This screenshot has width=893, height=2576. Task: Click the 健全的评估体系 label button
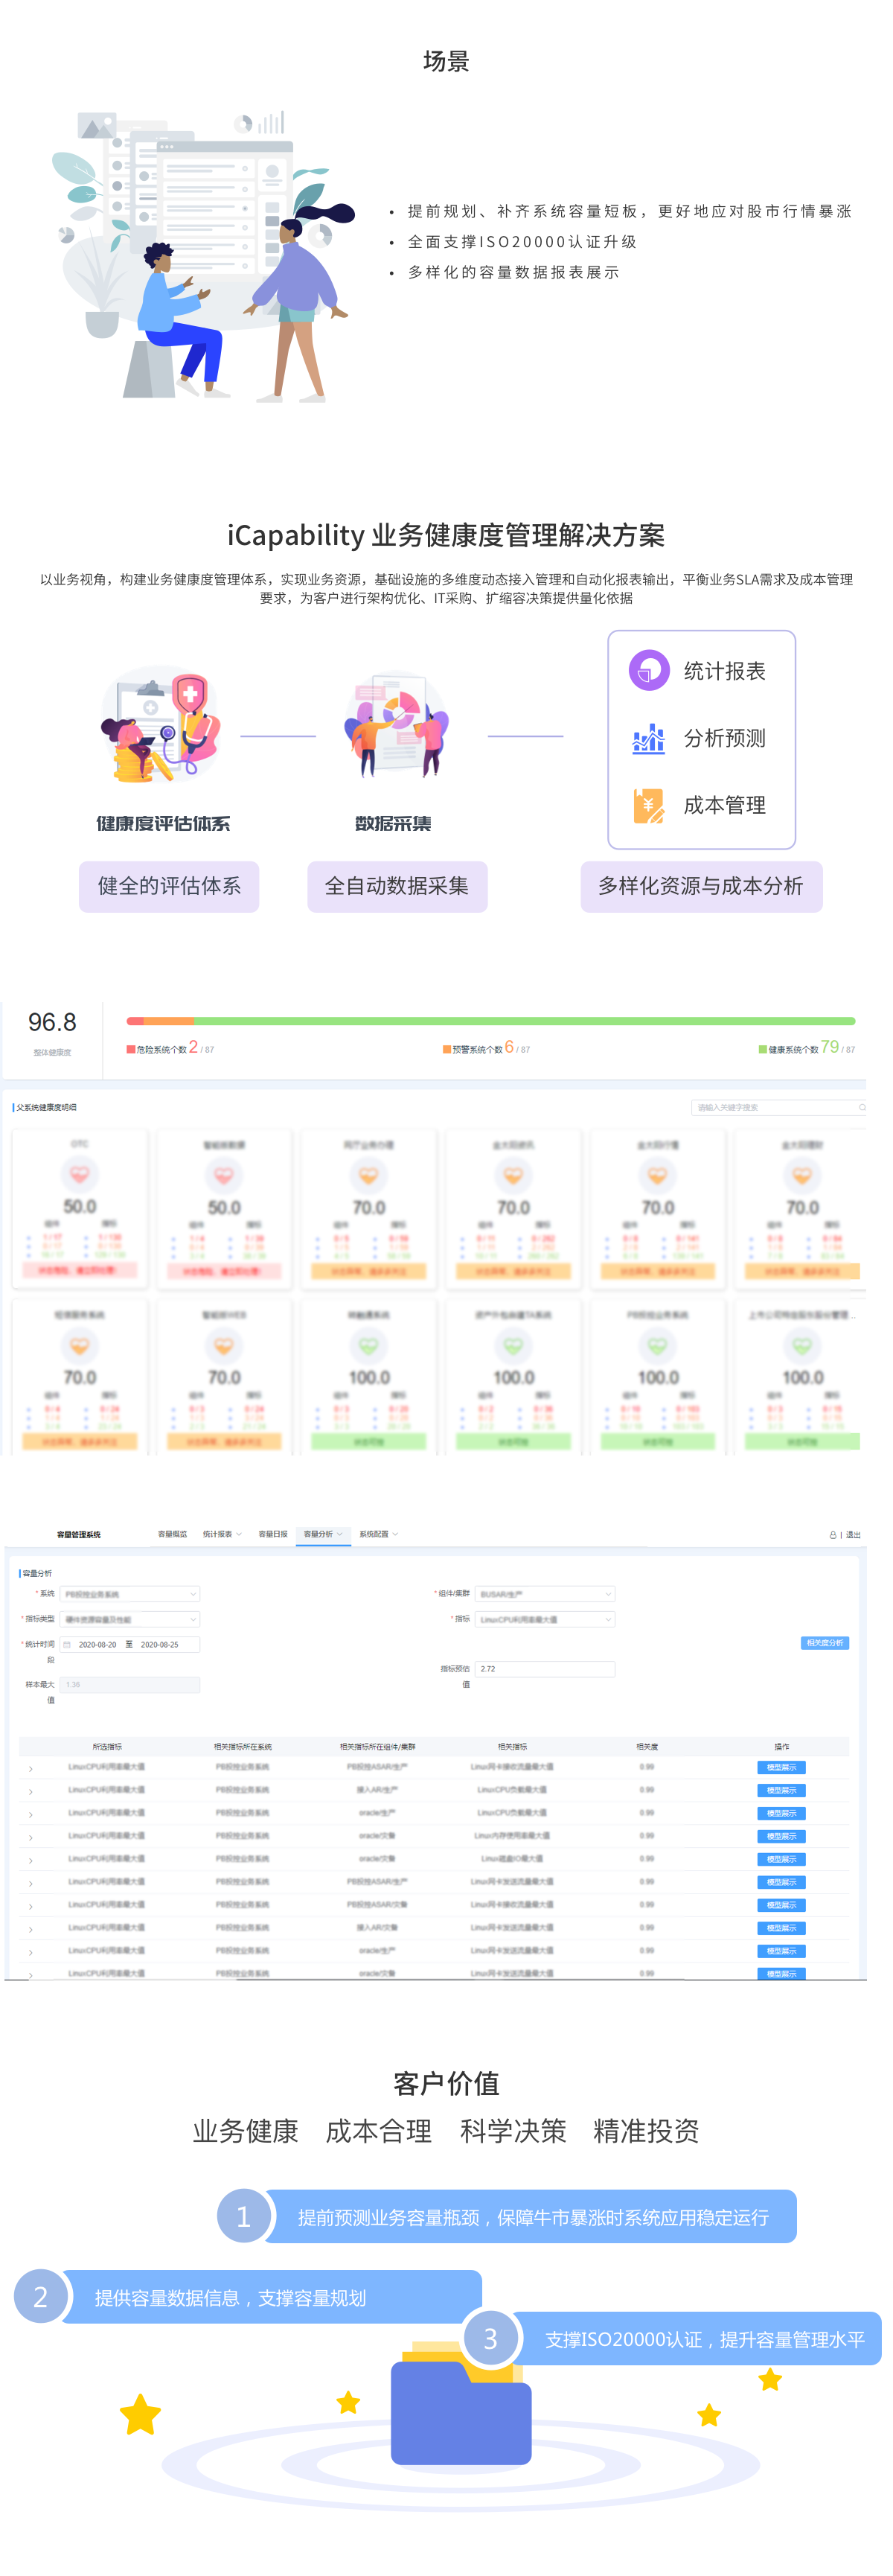pos(169,886)
